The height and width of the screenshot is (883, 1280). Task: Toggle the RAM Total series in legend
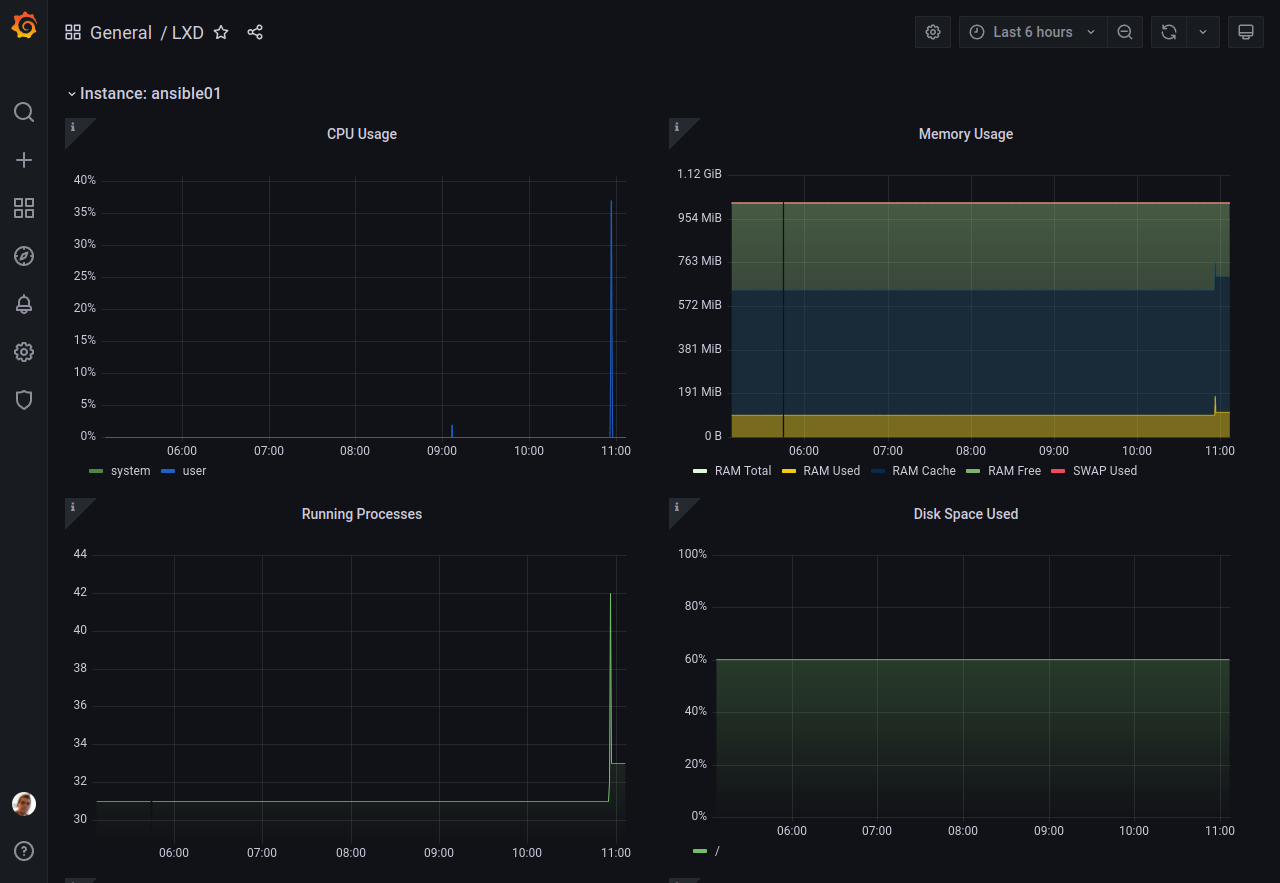coord(743,471)
